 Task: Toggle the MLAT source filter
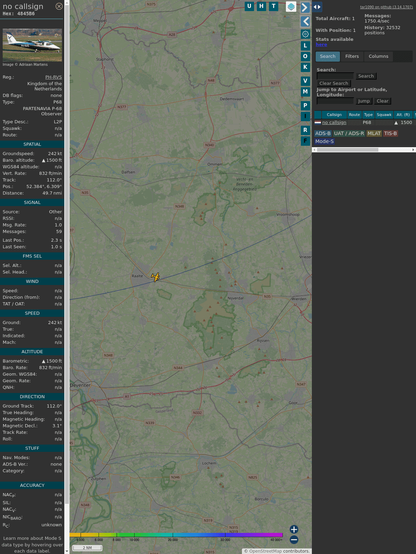pyautogui.click(x=374, y=133)
